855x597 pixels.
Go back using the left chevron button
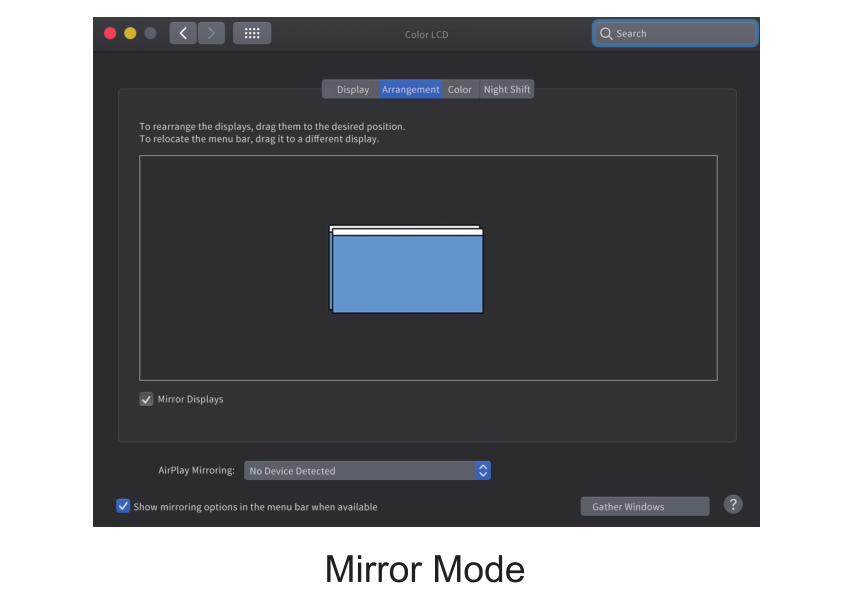[x=182, y=33]
